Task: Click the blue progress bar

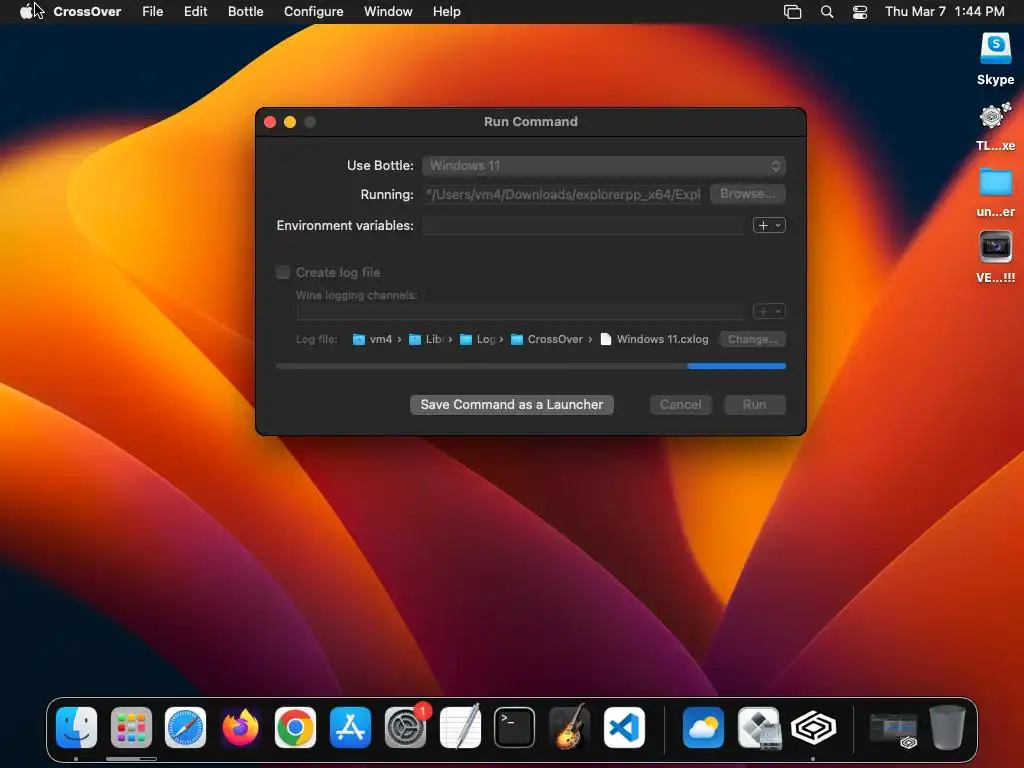Action: click(x=736, y=366)
